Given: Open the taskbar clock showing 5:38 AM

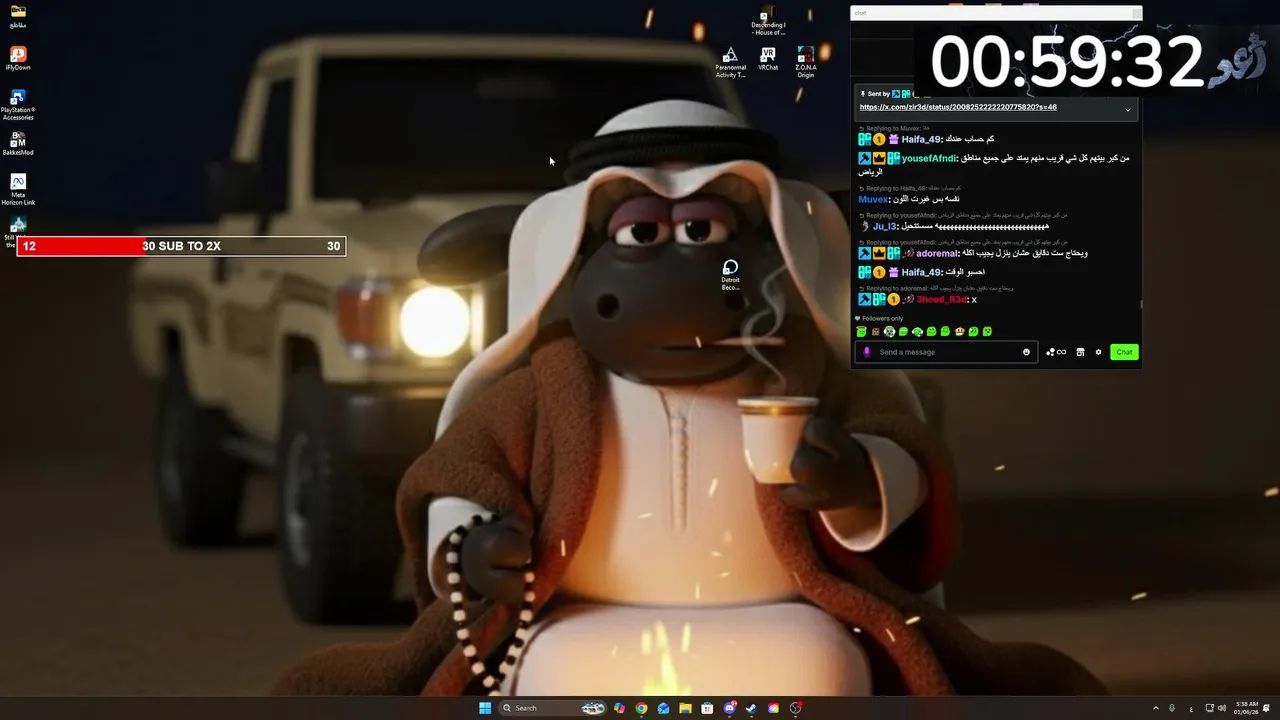Looking at the screenshot, I should tap(1246, 708).
